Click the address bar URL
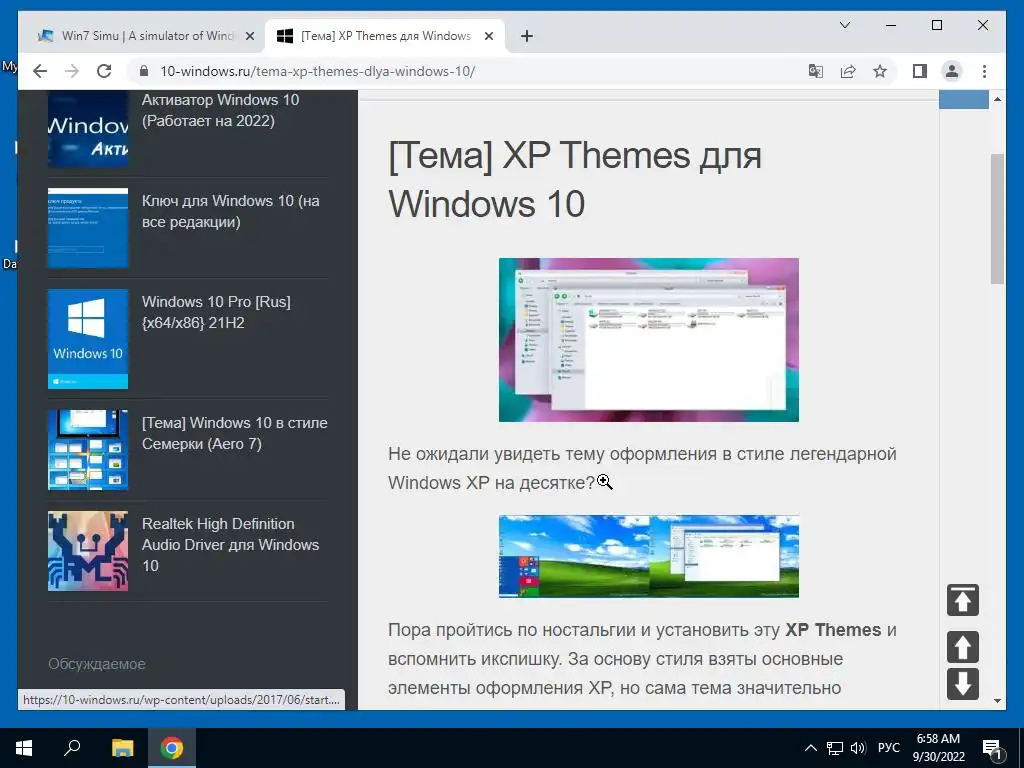Viewport: 1024px width, 768px height. pyautogui.click(x=317, y=71)
